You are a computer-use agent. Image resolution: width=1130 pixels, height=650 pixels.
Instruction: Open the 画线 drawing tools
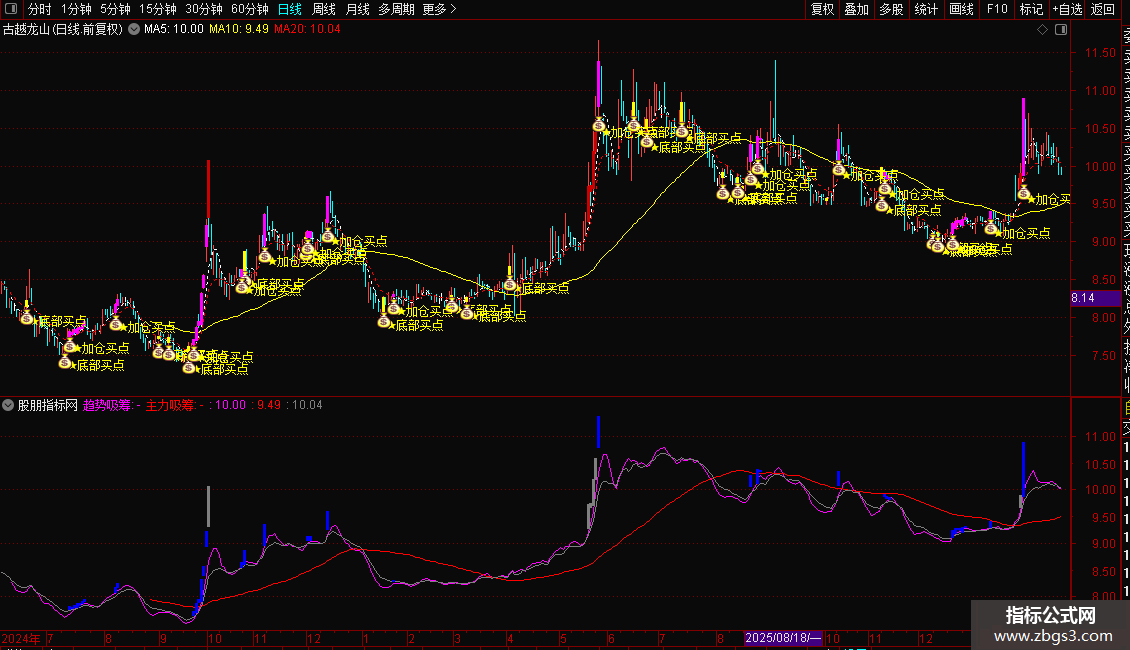961,9
